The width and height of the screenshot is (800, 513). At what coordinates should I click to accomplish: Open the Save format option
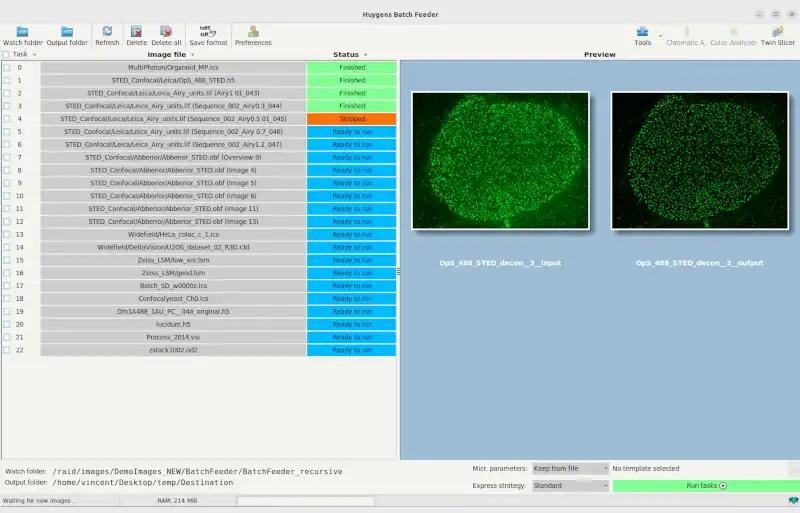[x=208, y=36]
